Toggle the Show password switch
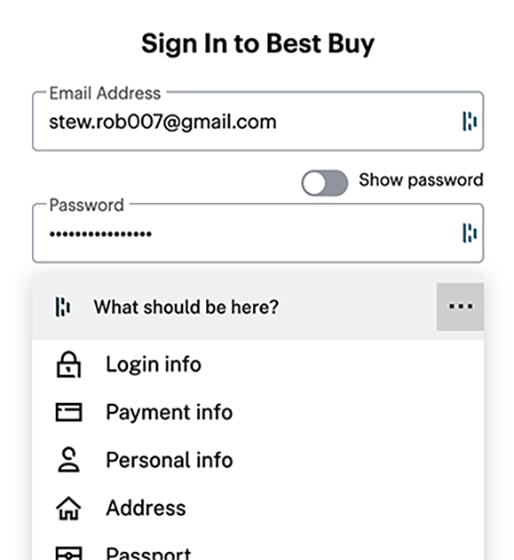 tap(325, 183)
